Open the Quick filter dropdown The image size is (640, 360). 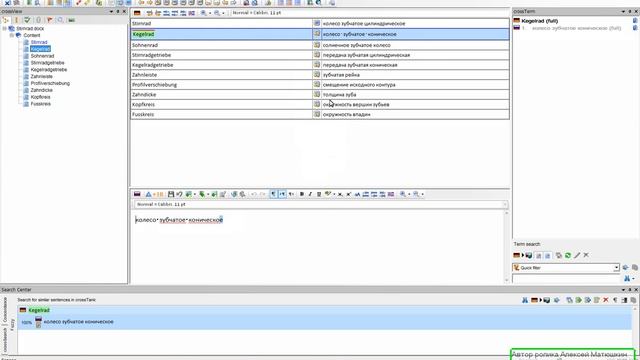[x=616, y=268]
